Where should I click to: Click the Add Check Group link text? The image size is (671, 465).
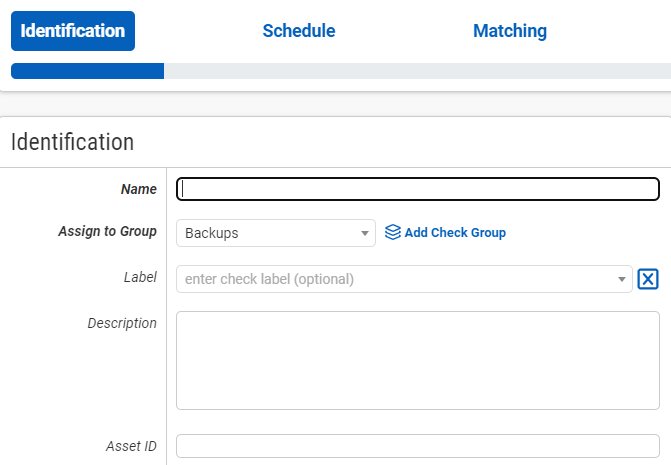click(455, 233)
